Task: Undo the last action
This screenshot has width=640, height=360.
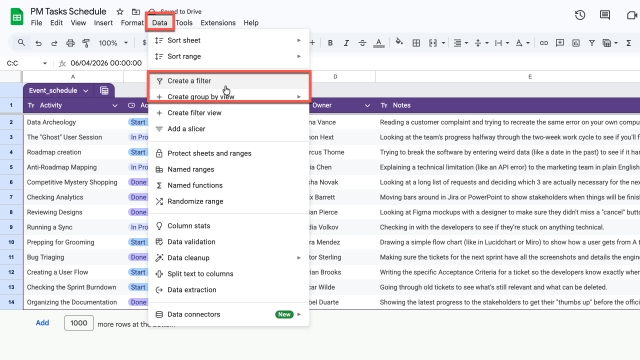Action: [38, 43]
